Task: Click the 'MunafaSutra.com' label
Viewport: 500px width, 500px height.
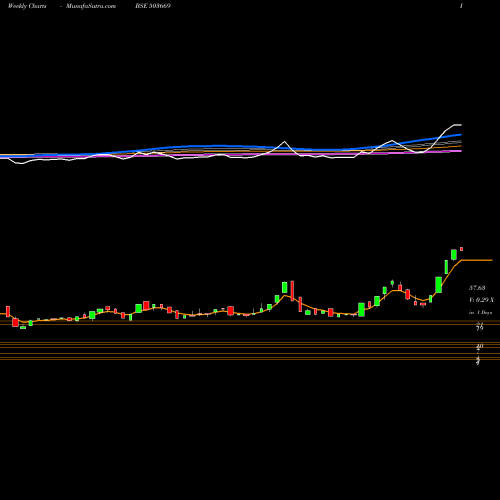Action: pos(91,6)
